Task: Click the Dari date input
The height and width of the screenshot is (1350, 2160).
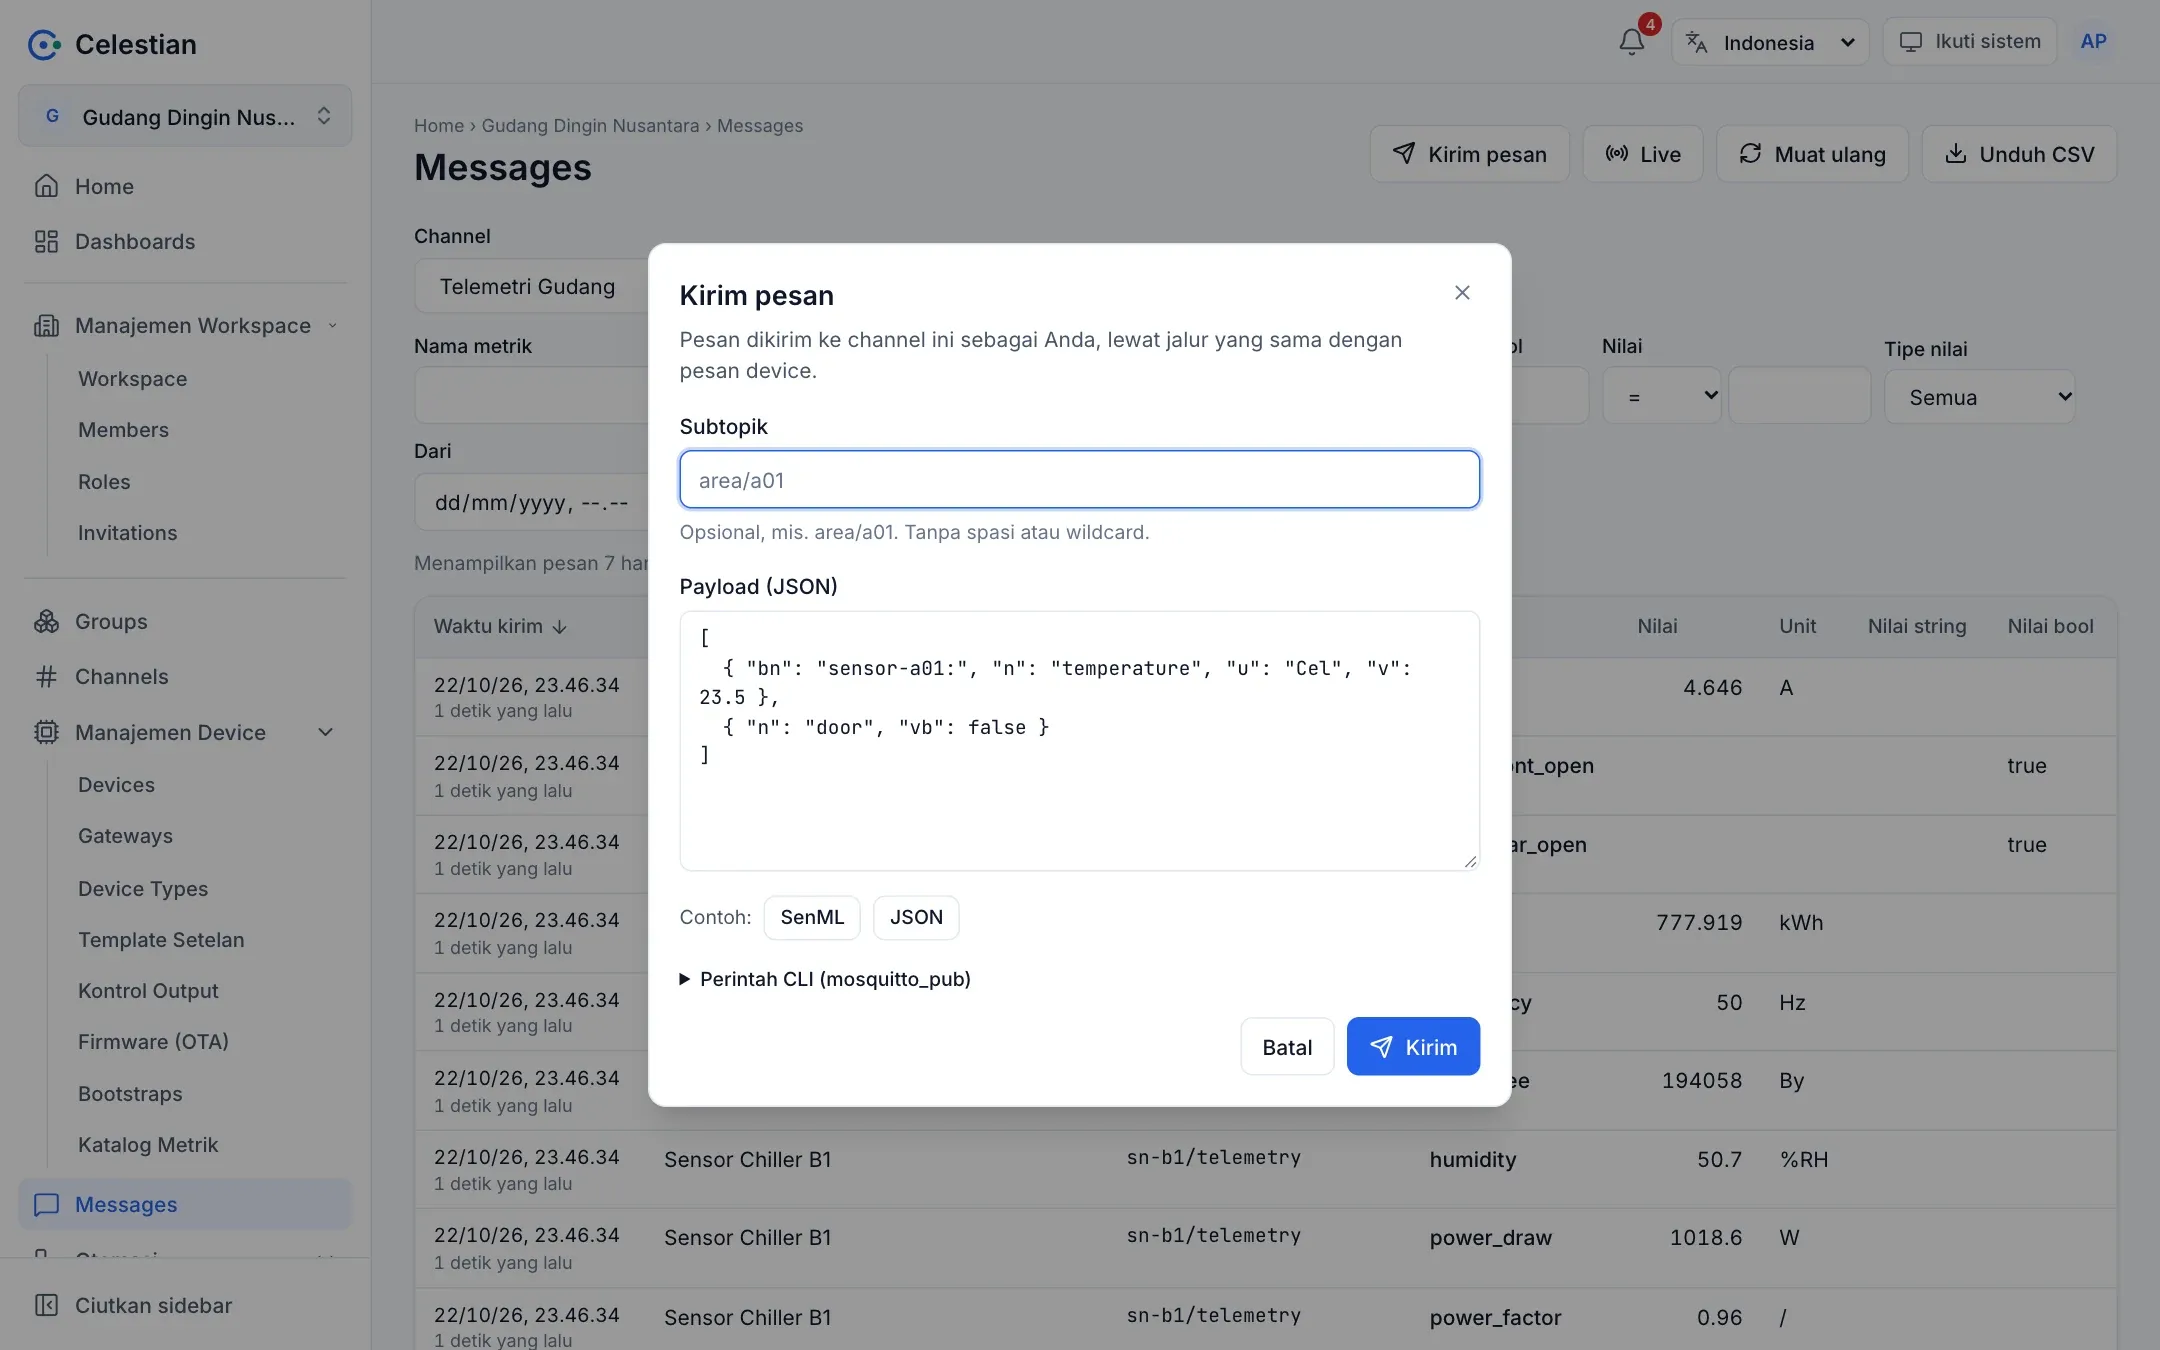Action: [x=531, y=502]
